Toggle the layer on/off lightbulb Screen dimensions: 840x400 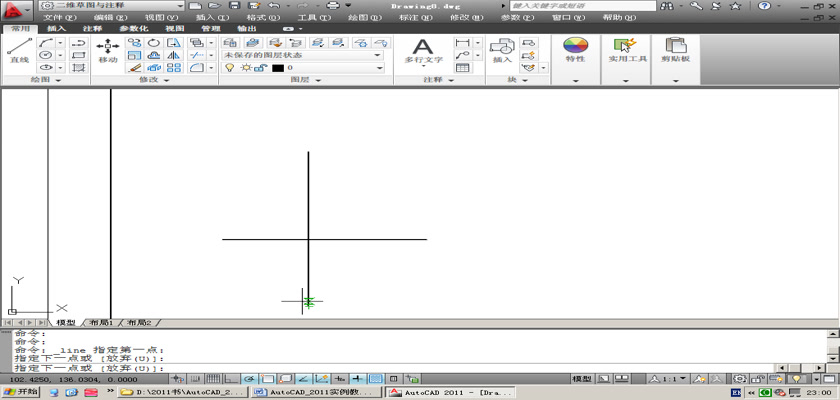[x=230, y=67]
